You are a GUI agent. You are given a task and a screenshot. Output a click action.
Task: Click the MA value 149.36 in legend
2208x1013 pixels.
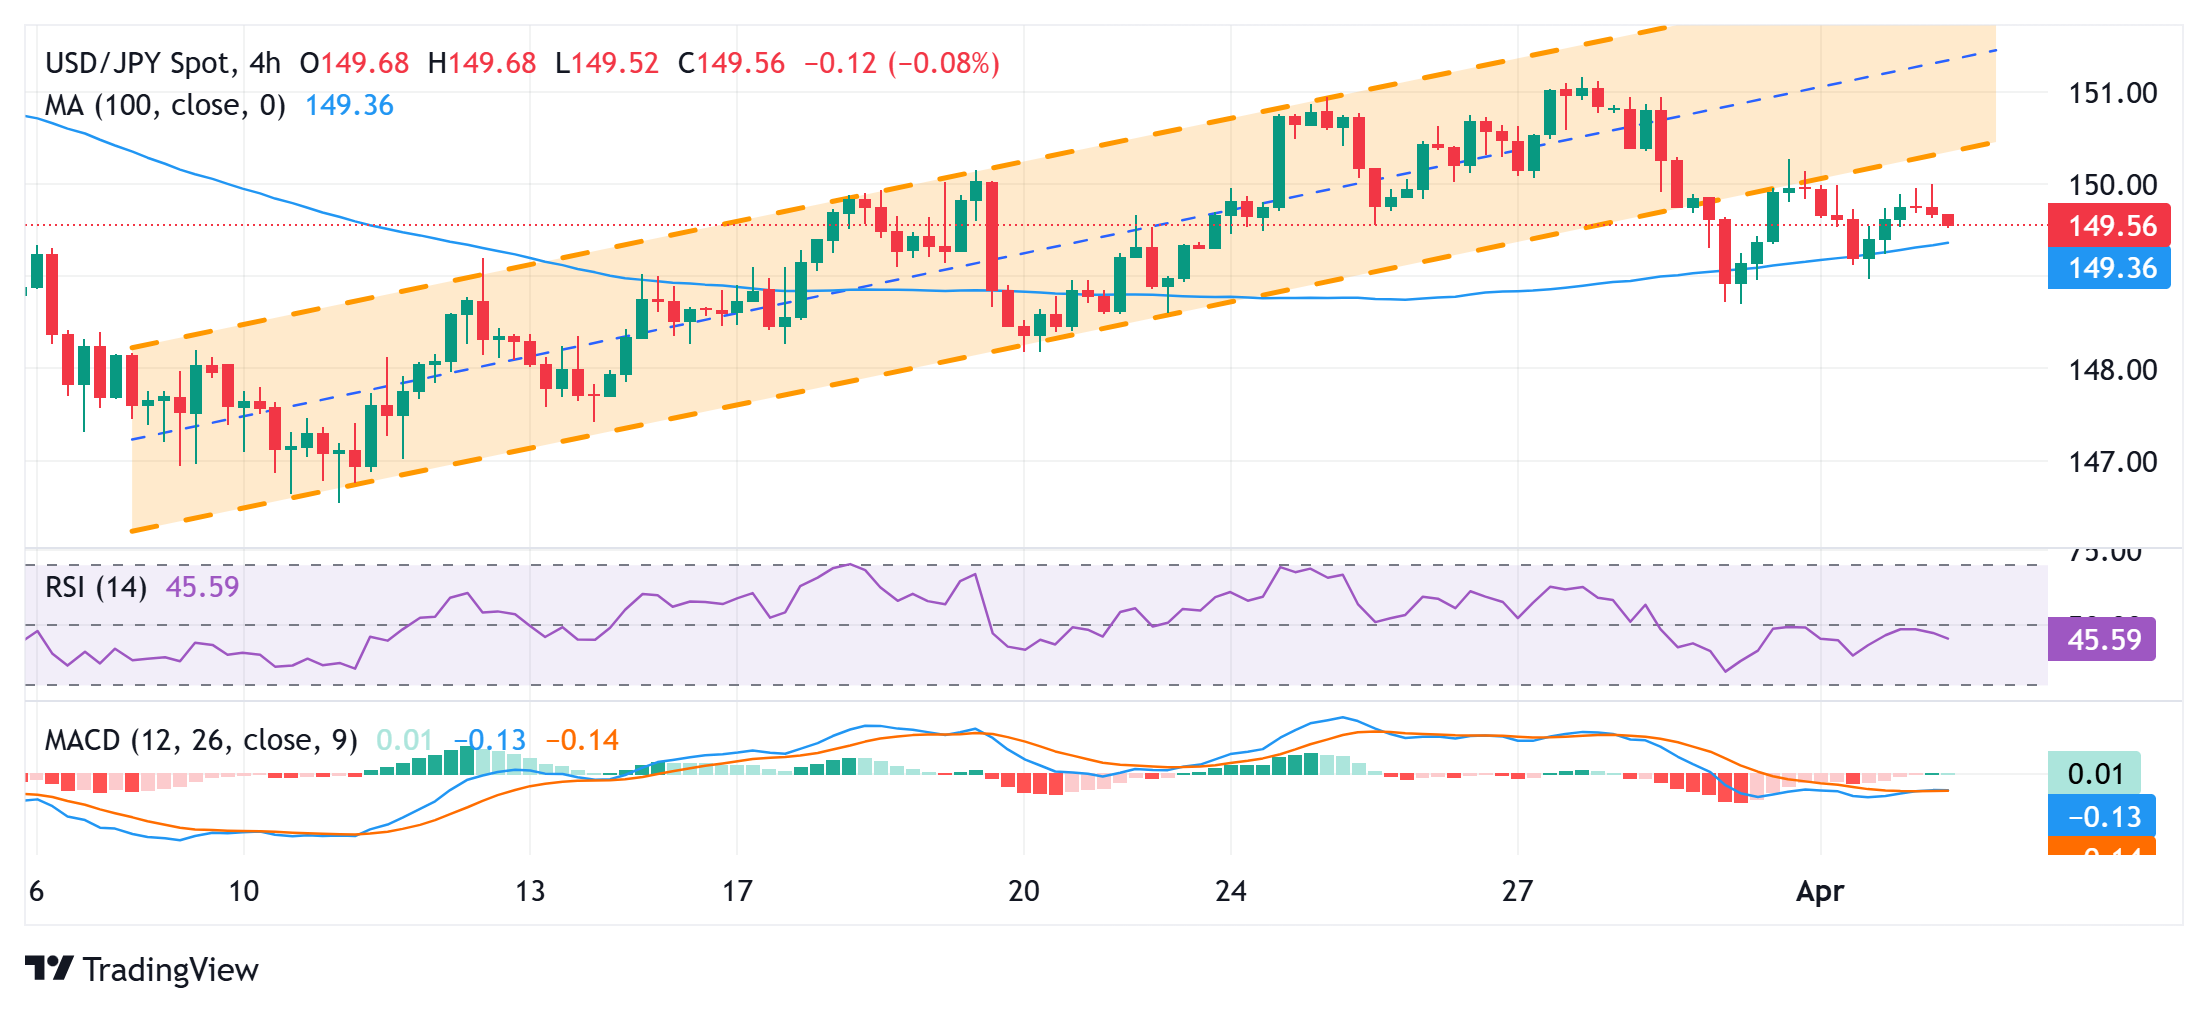coord(349,105)
